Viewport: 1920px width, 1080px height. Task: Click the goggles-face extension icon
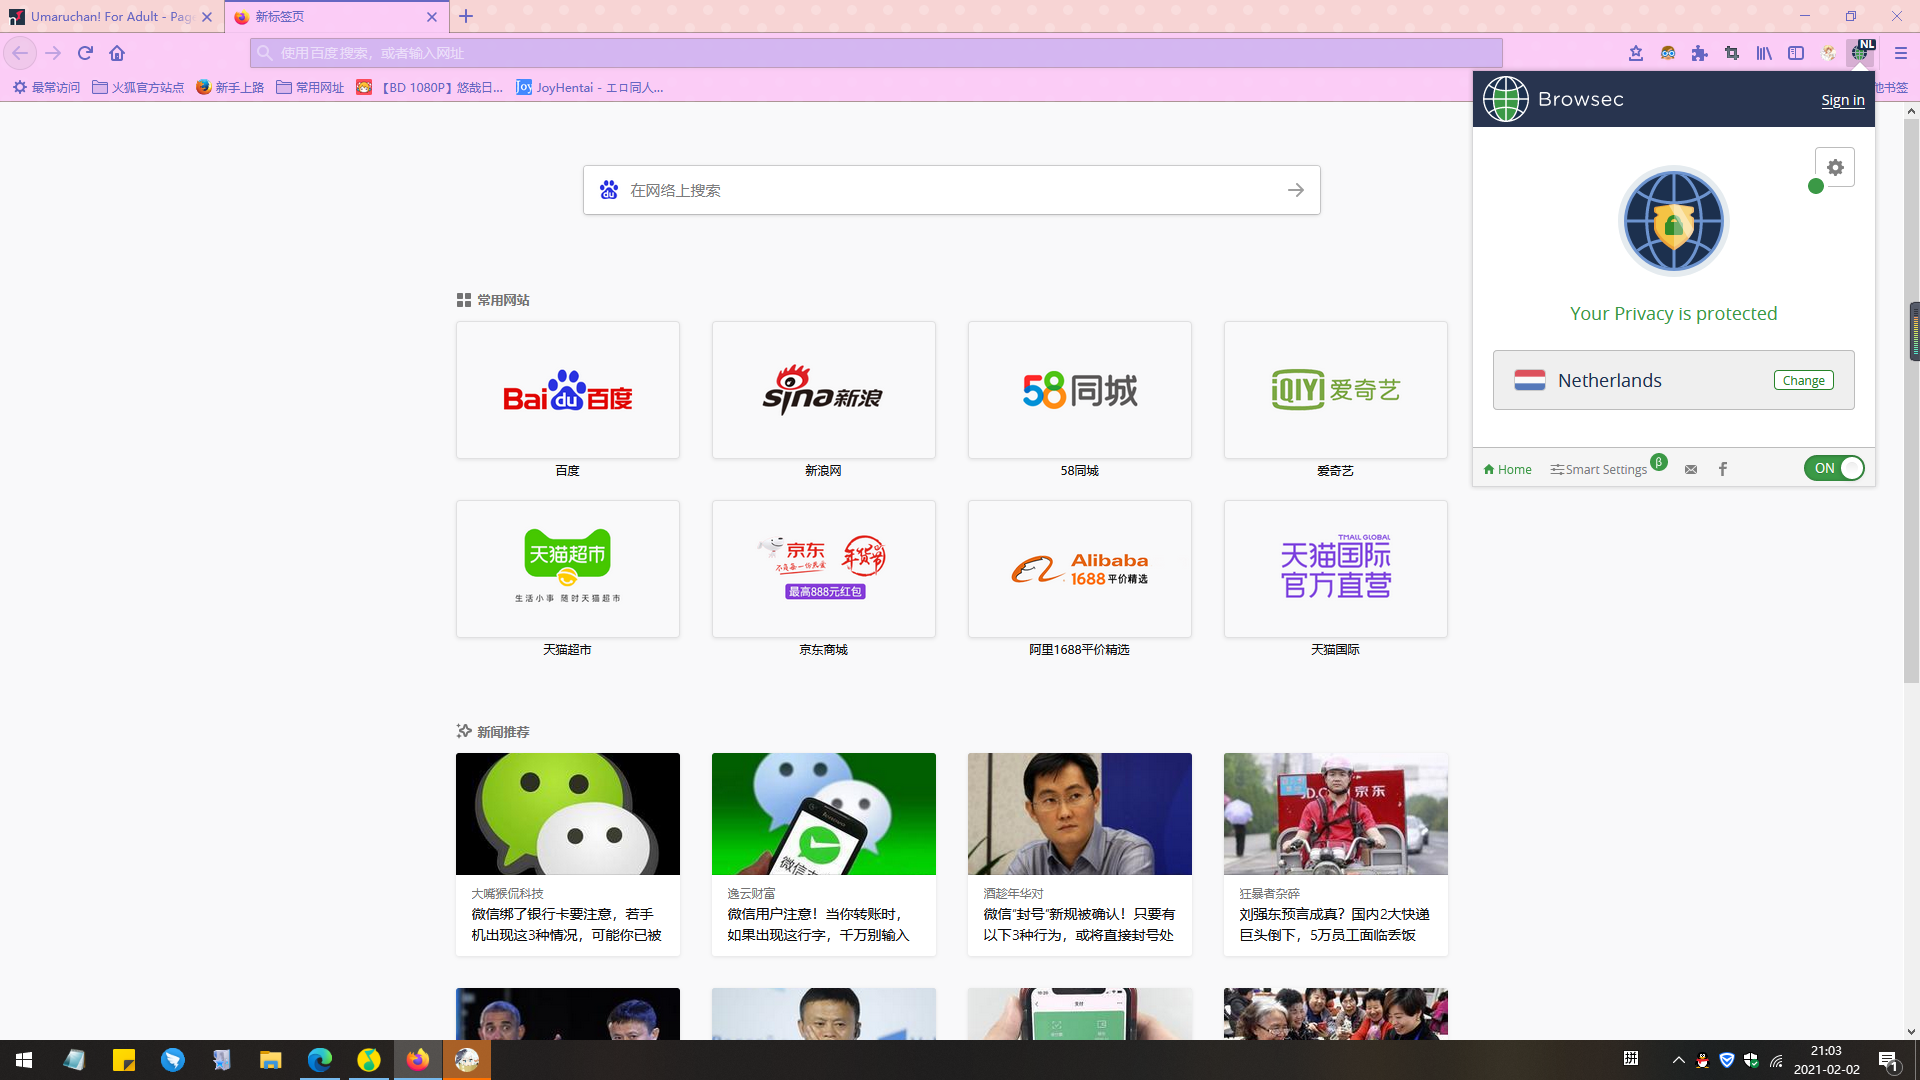coord(1668,53)
